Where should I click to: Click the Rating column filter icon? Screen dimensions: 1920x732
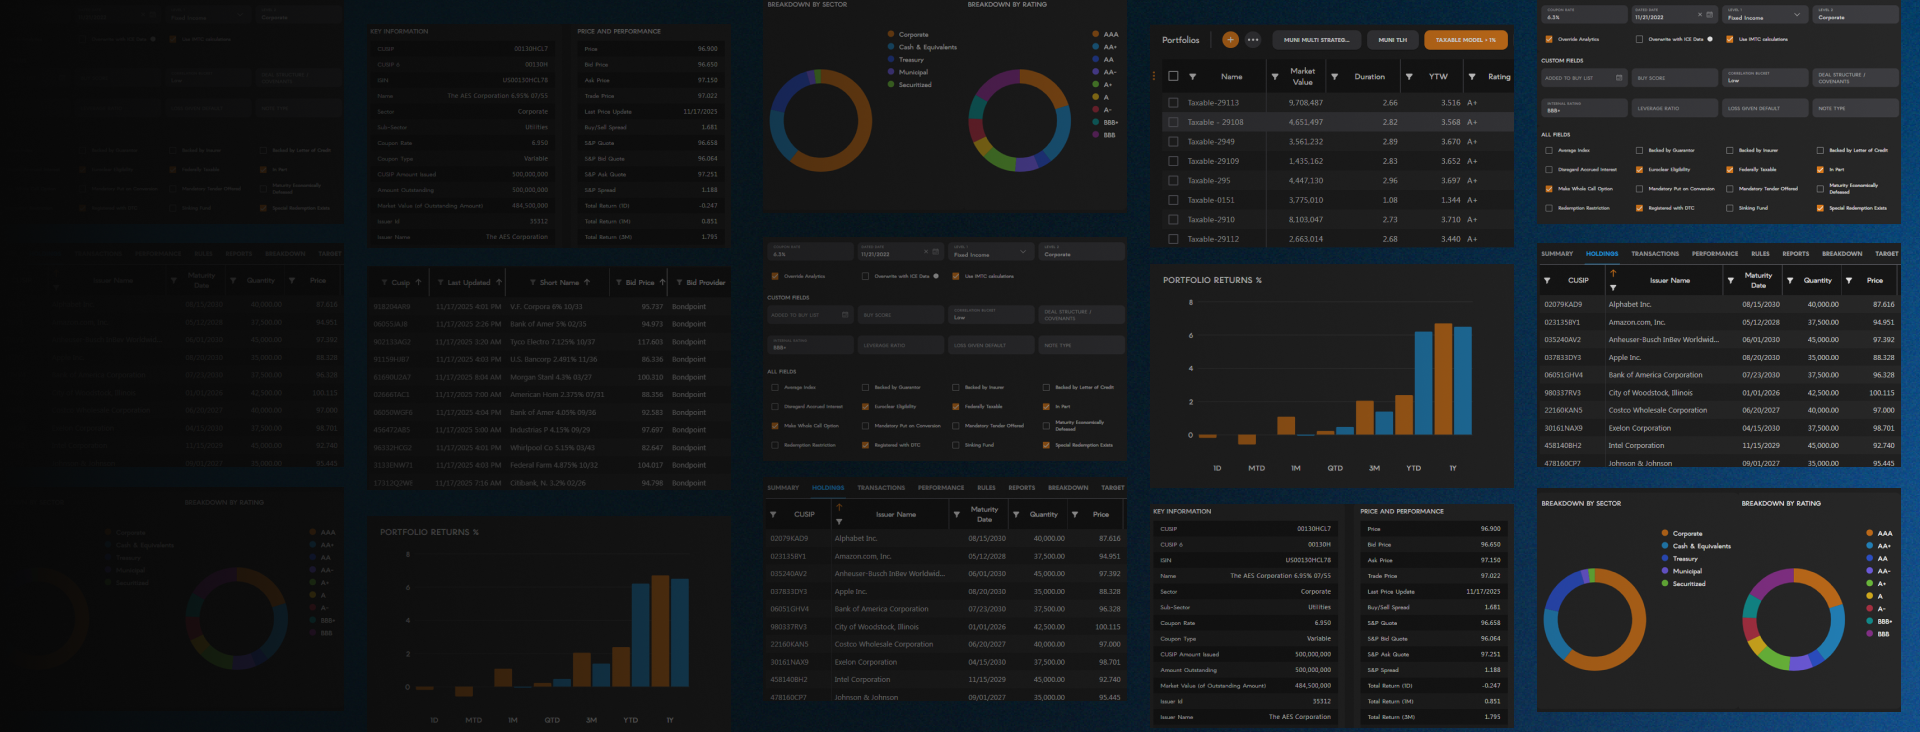(1471, 77)
